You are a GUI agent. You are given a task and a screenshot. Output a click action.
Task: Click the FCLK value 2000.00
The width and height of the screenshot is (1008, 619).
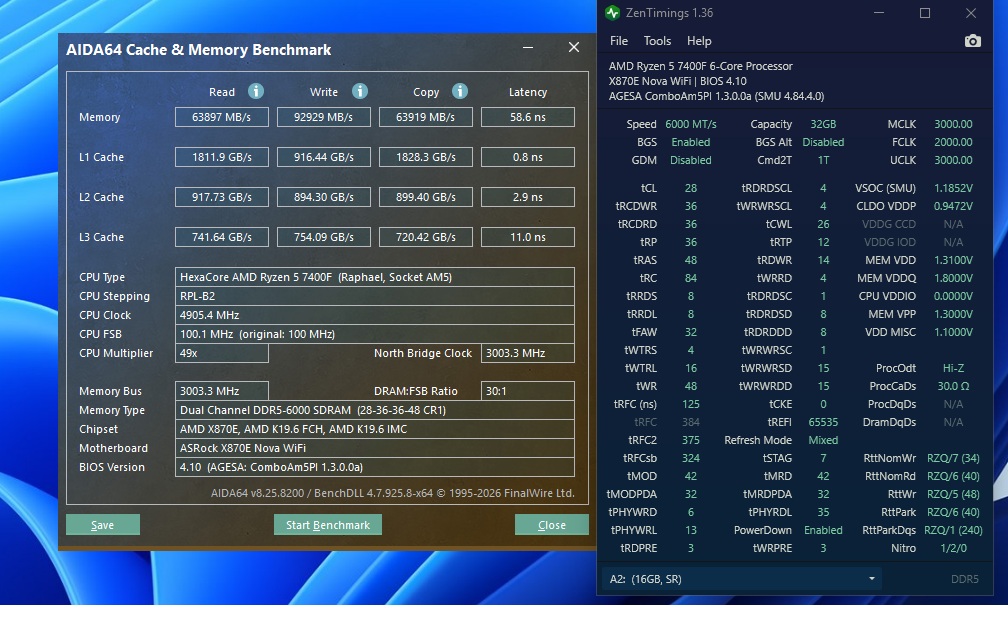953,142
